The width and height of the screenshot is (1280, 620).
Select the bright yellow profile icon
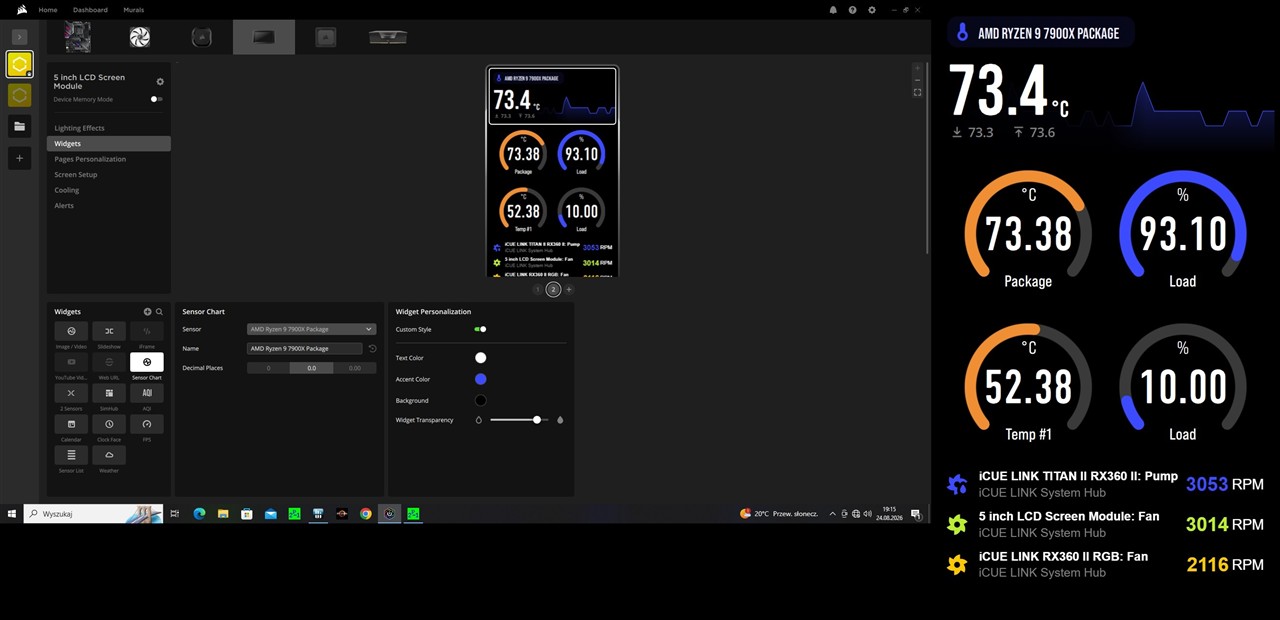pos(19,65)
